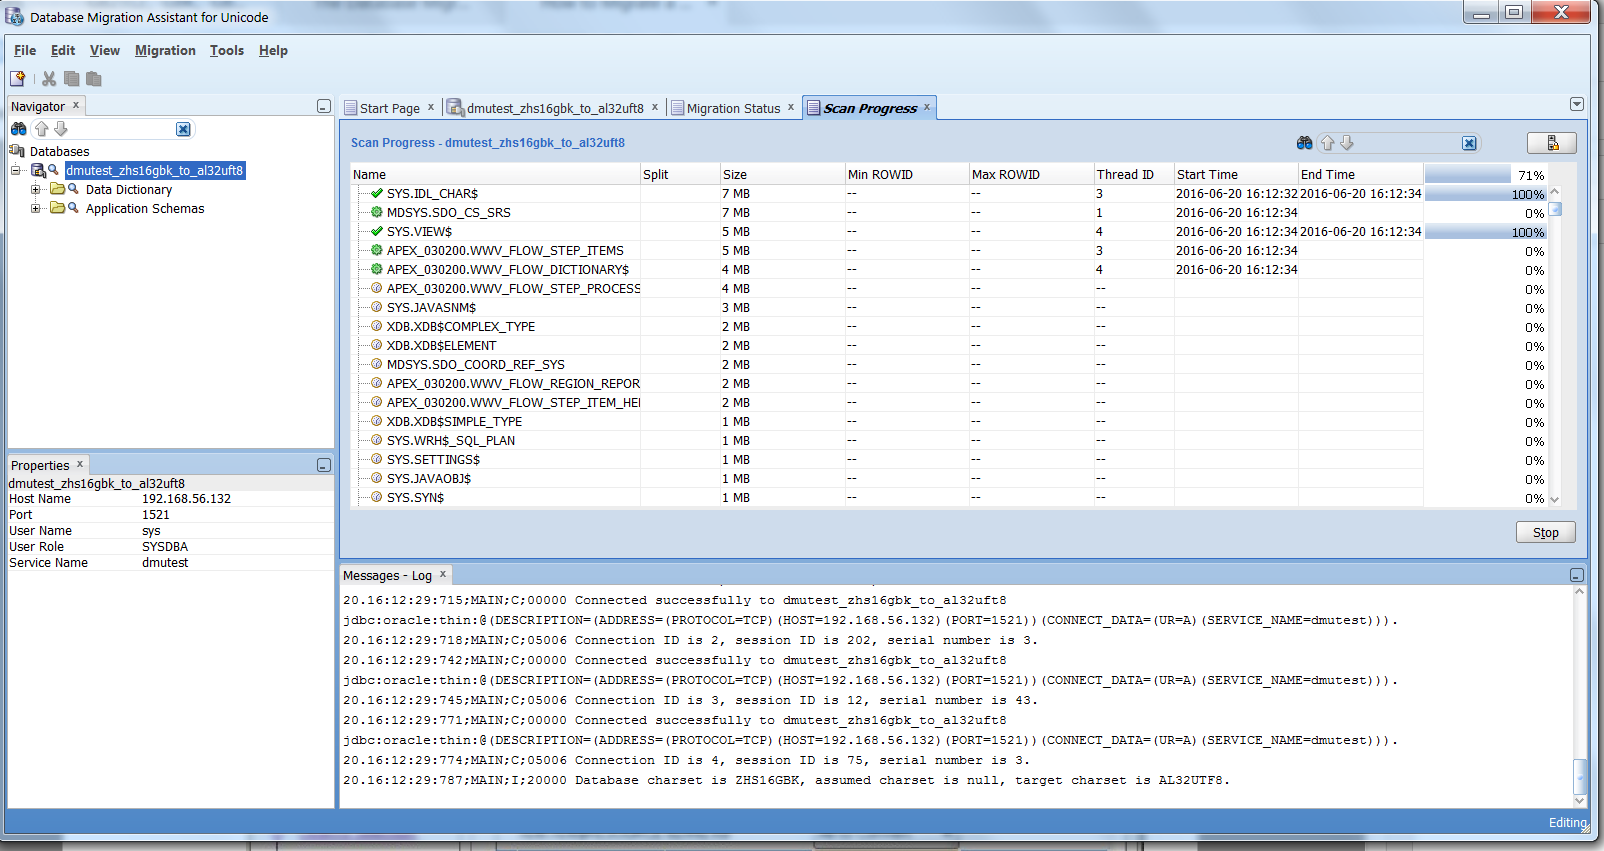
Task: Open the editor tab list dropdown
Action: pos(1577,104)
